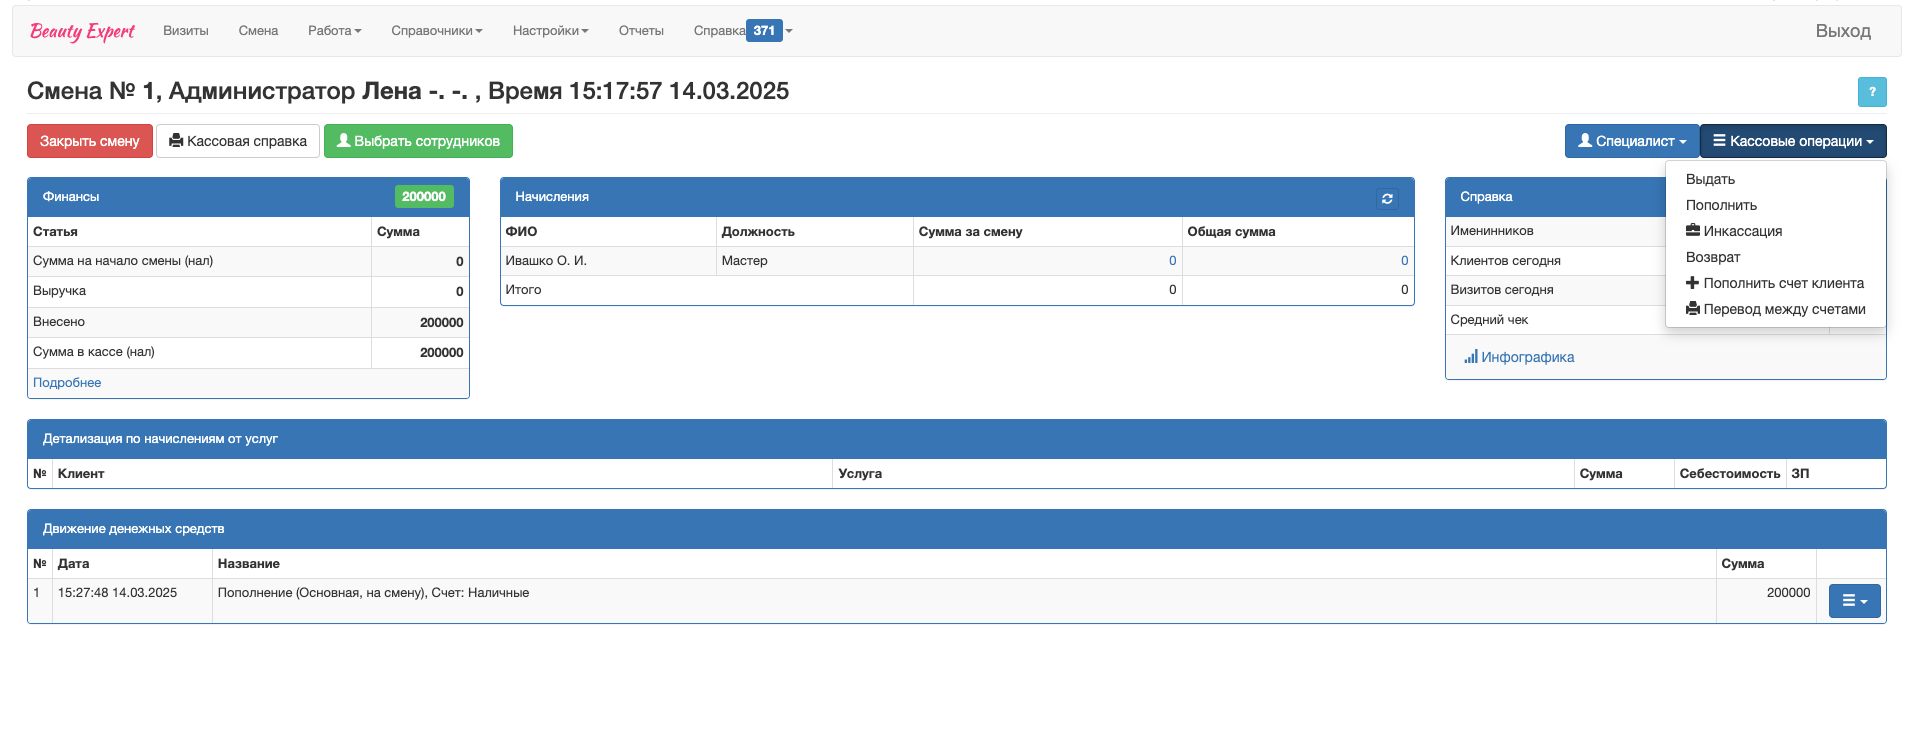Image resolution: width=1911 pixels, height=746 pixels.
Task: Open the Справочники menu
Action: tap(436, 31)
